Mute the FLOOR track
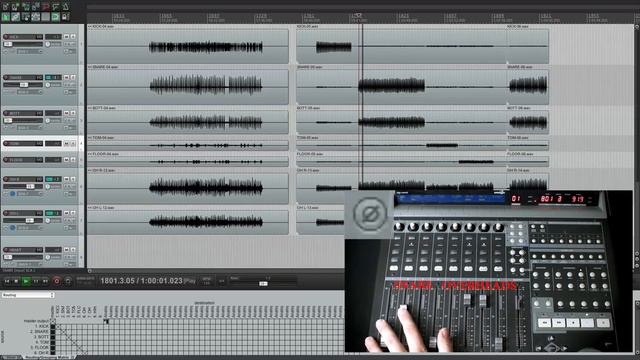This screenshot has height=360, width=640. click(67, 160)
